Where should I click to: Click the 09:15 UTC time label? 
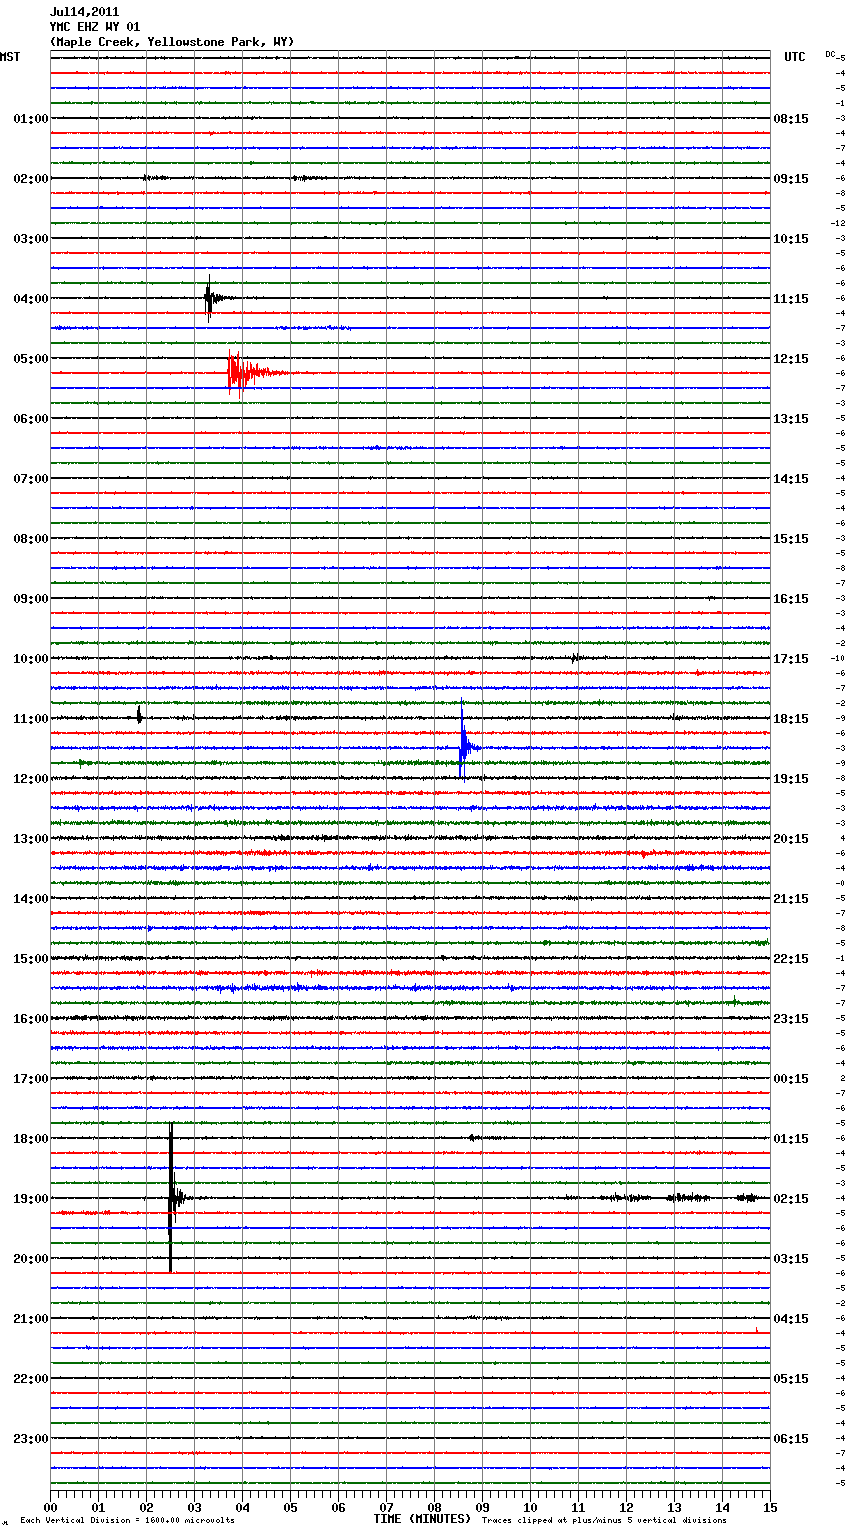tap(791, 179)
